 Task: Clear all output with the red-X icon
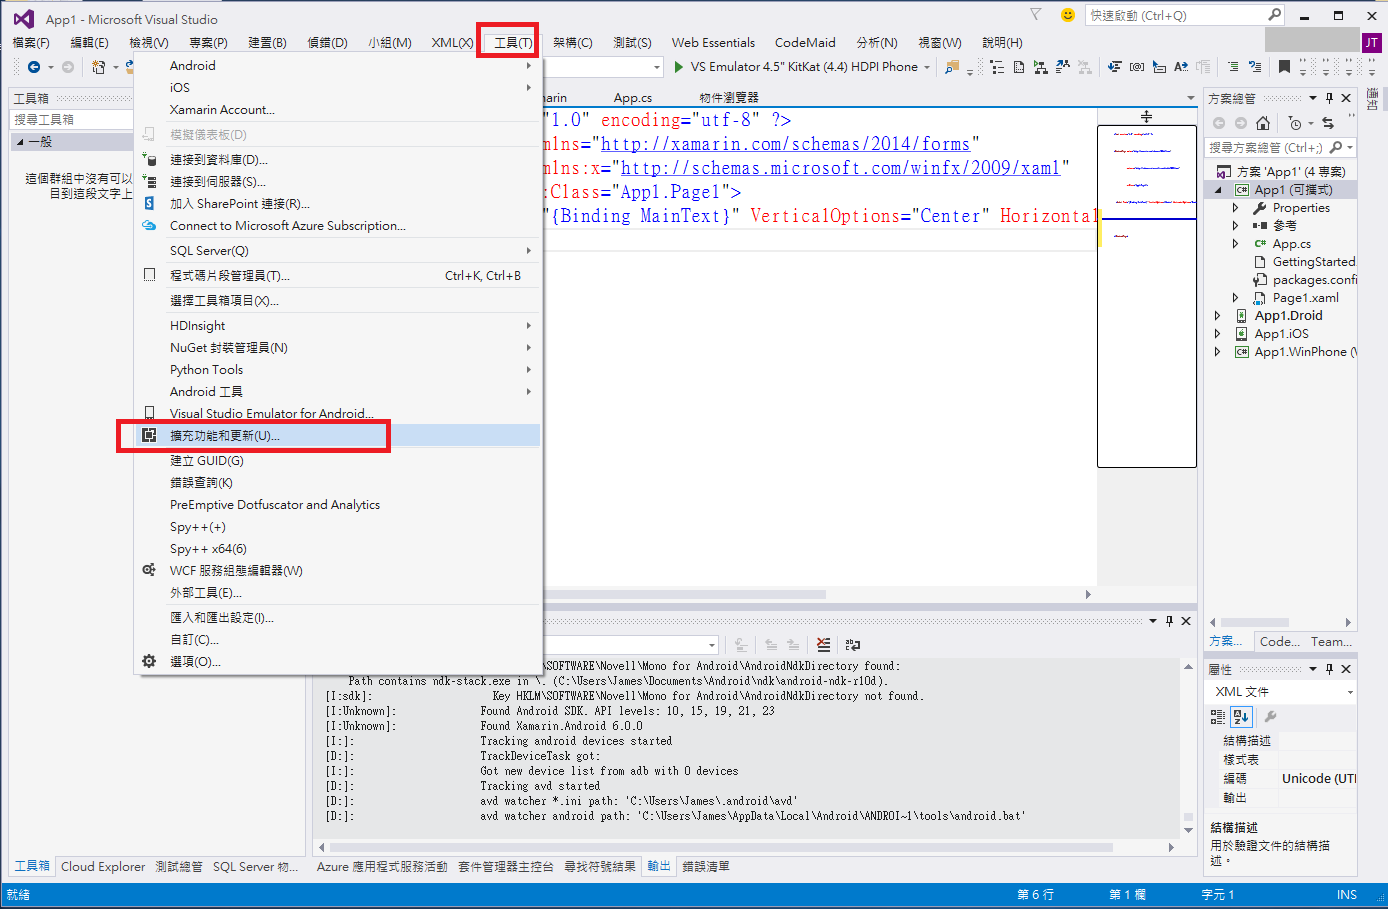click(x=823, y=645)
